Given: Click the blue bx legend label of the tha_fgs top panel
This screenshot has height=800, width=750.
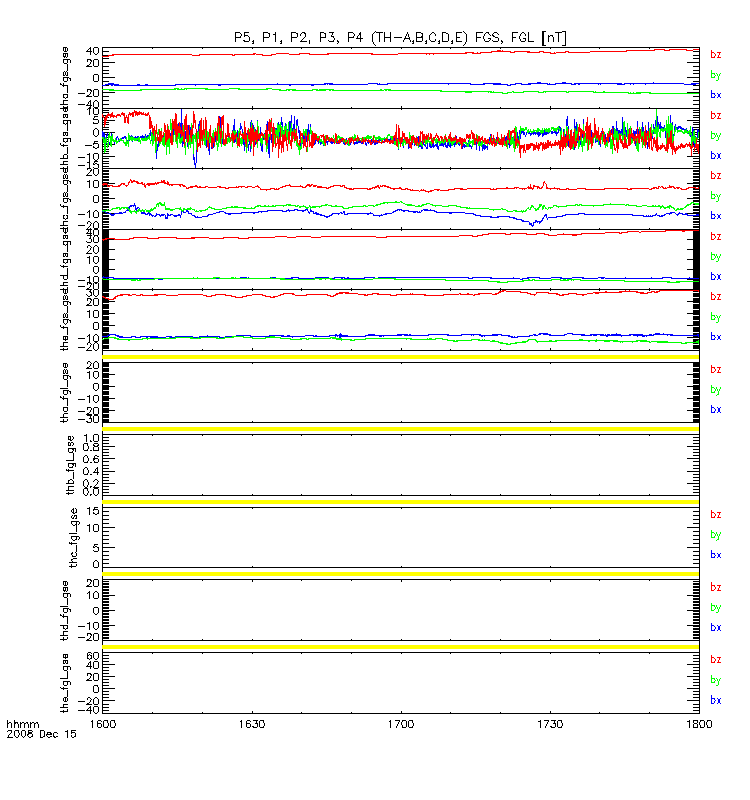Looking at the screenshot, I should click(x=715, y=94).
